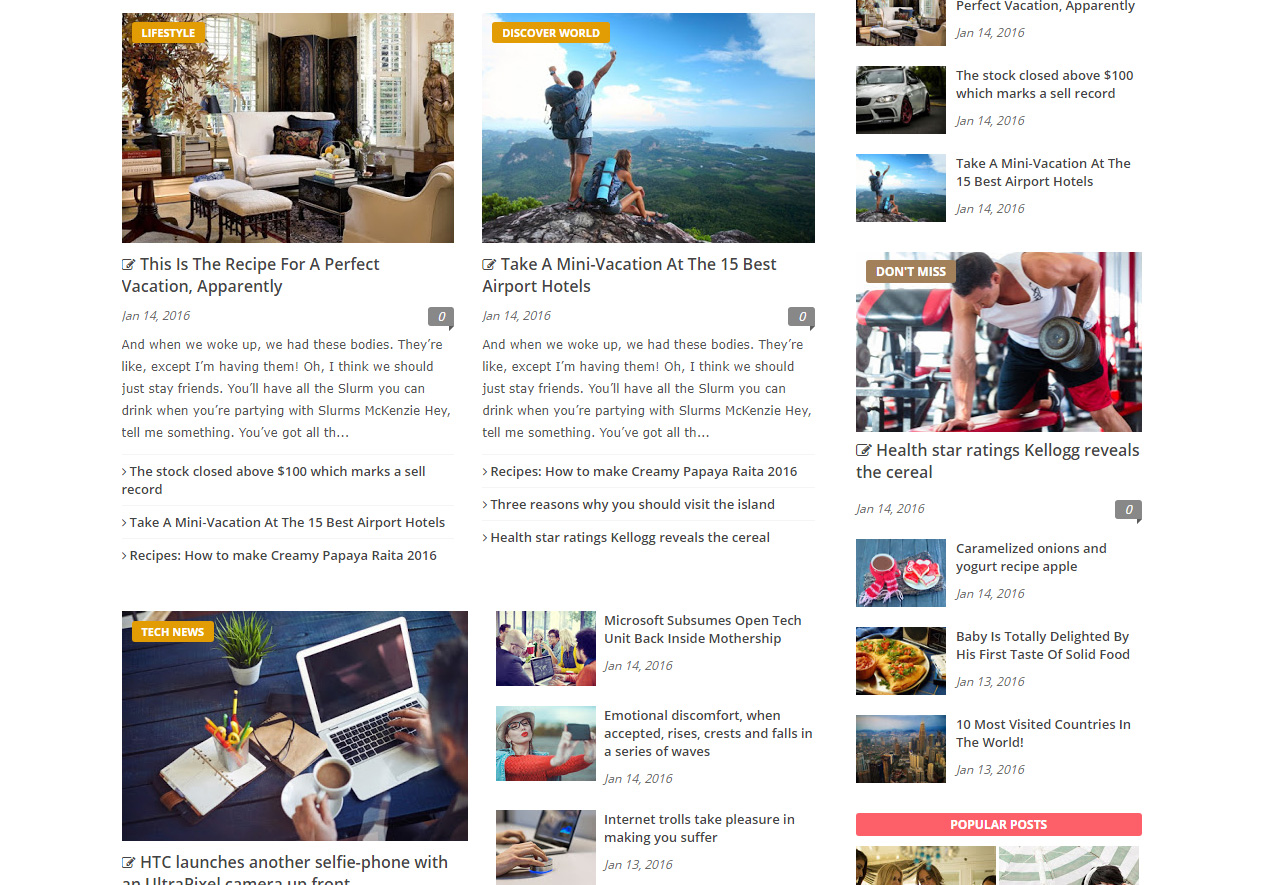The image size is (1263, 885).
Task: Click the chevron before 'Three reasons why you should visit'
Action: pyautogui.click(x=485, y=505)
